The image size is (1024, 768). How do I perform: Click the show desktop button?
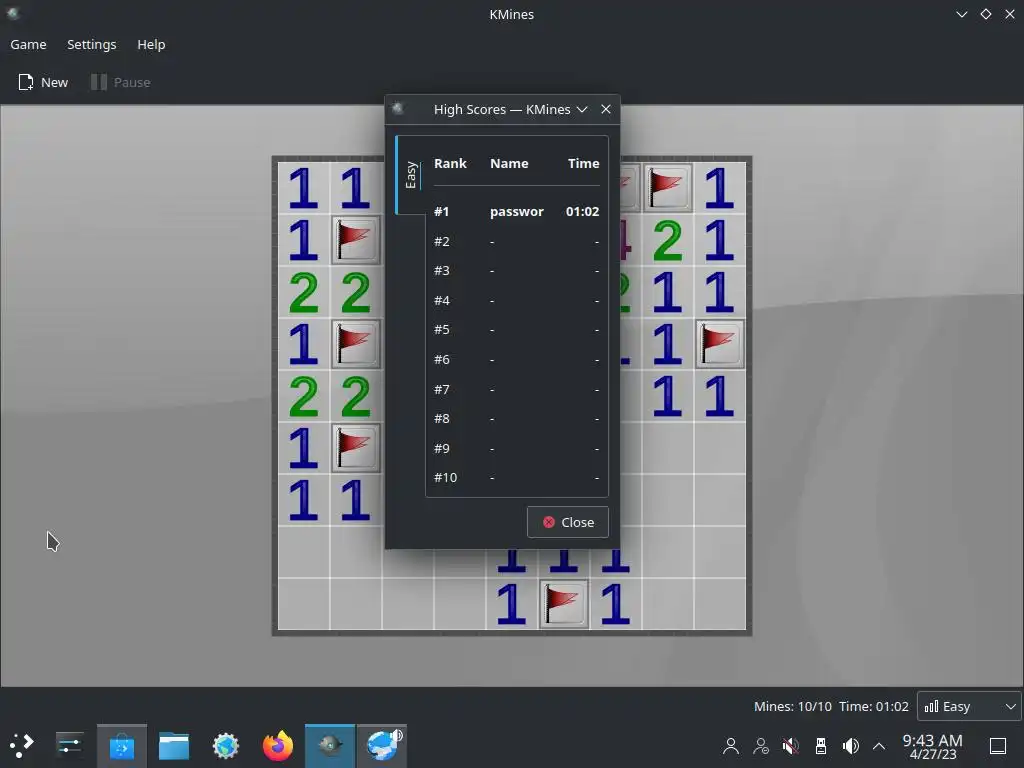point(998,746)
